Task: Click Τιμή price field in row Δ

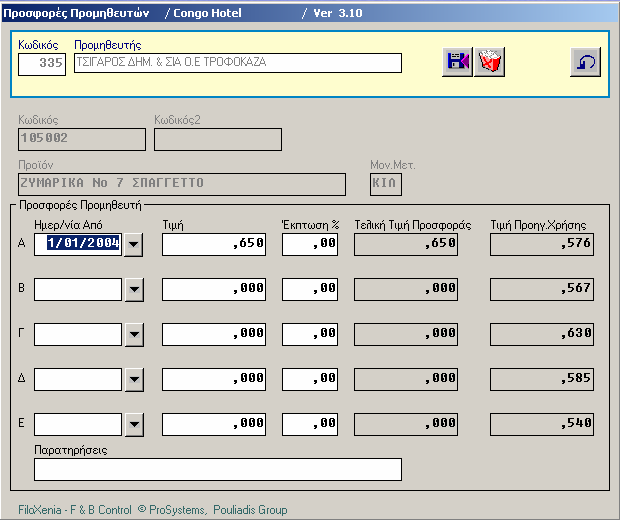Action: coord(214,380)
